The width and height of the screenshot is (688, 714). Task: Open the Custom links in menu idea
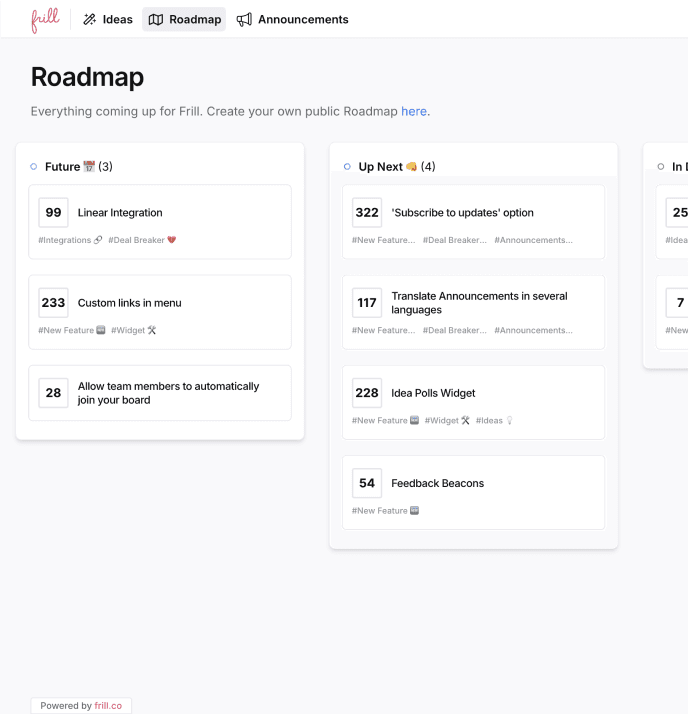tap(129, 303)
